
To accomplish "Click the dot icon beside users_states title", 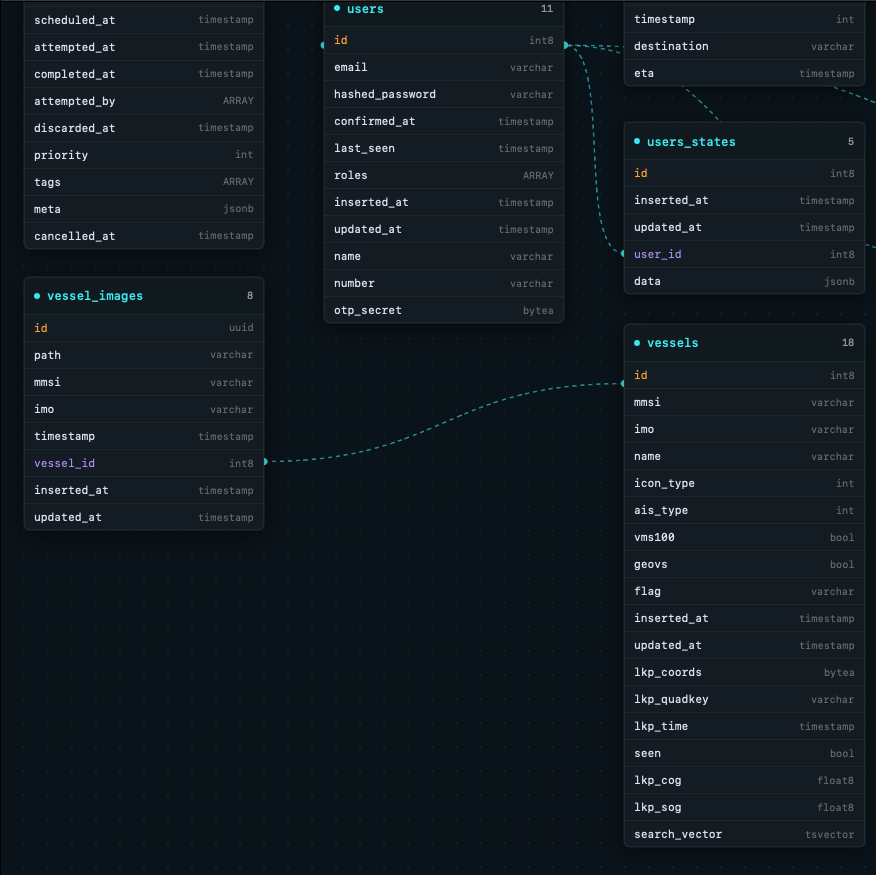I will pos(637,141).
